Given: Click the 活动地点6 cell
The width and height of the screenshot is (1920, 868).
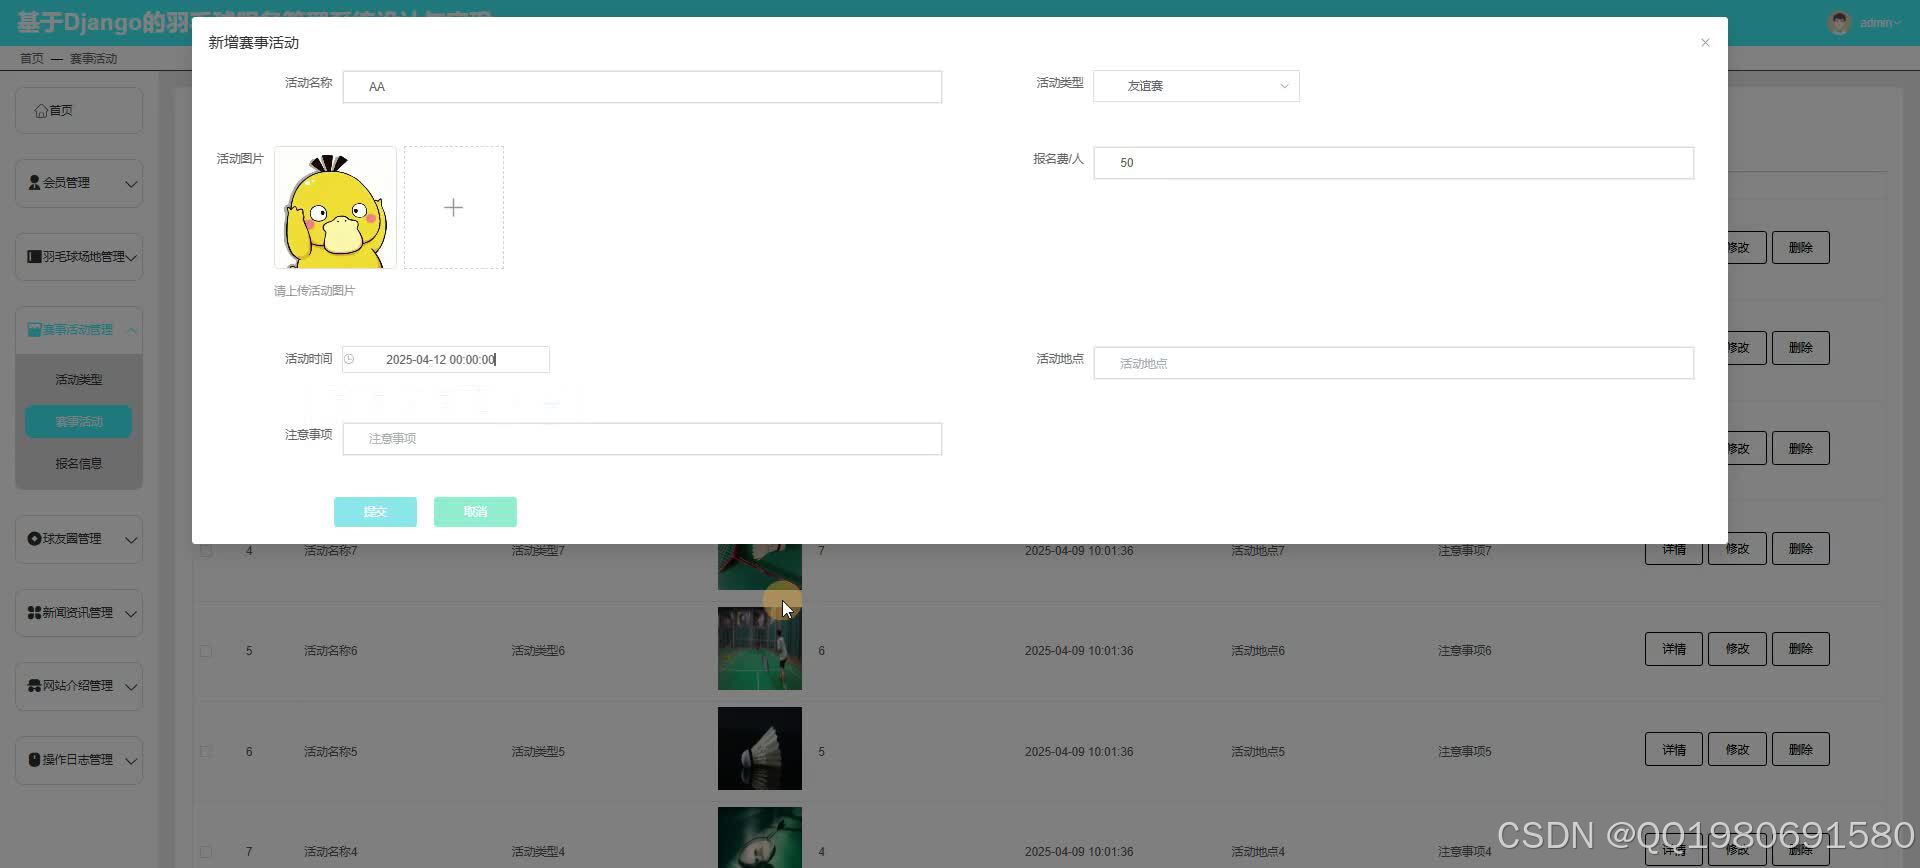Looking at the screenshot, I should pyautogui.click(x=1258, y=651).
